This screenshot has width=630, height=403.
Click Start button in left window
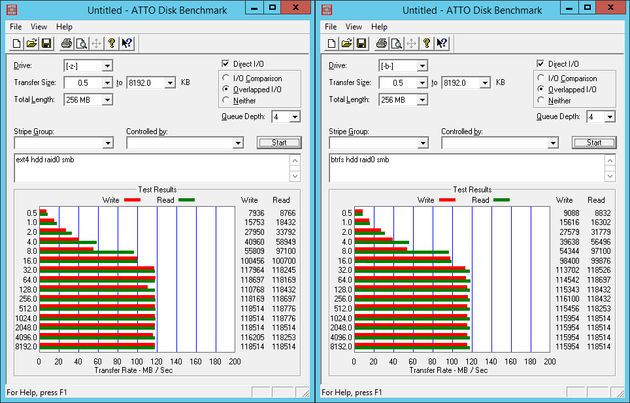(x=279, y=143)
